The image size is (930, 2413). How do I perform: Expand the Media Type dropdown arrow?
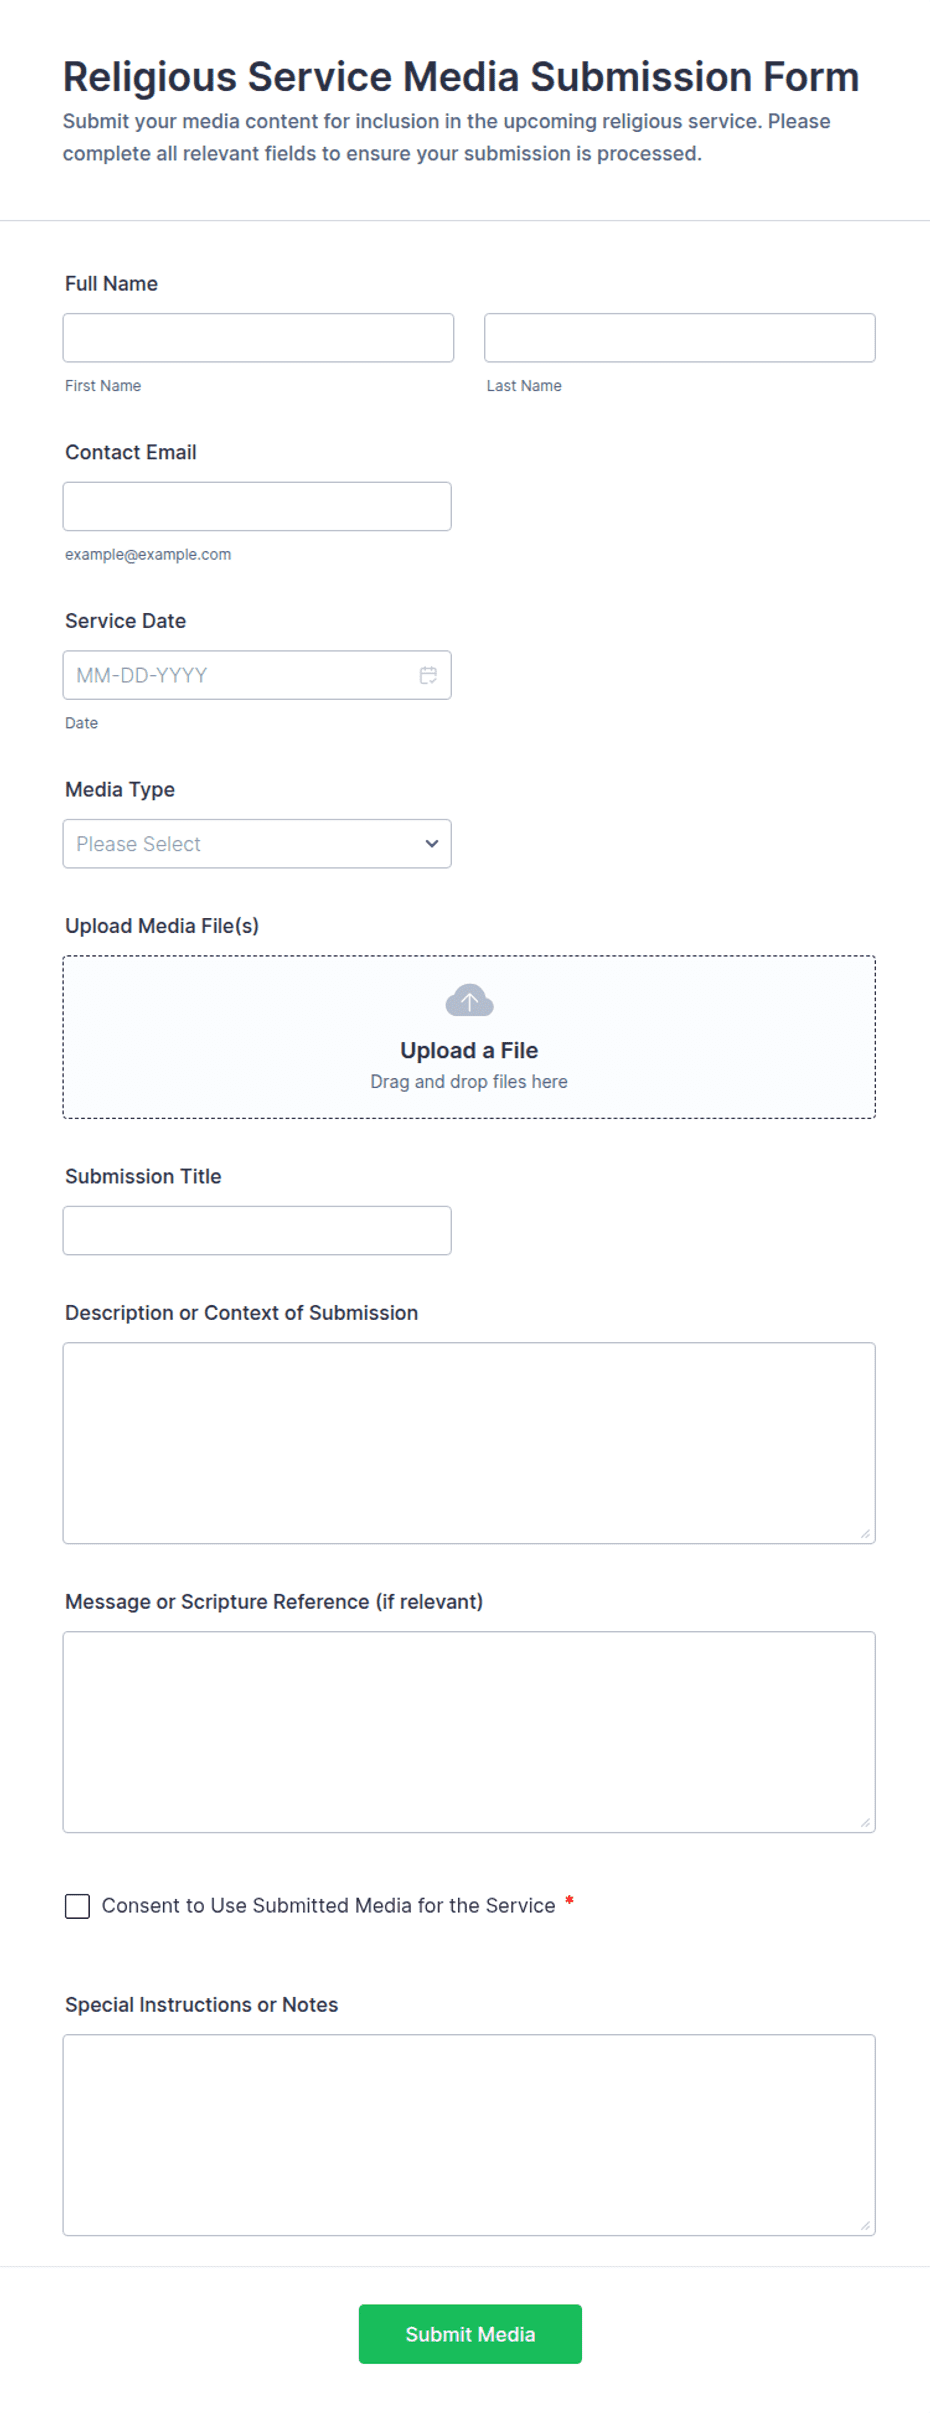pos(432,844)
